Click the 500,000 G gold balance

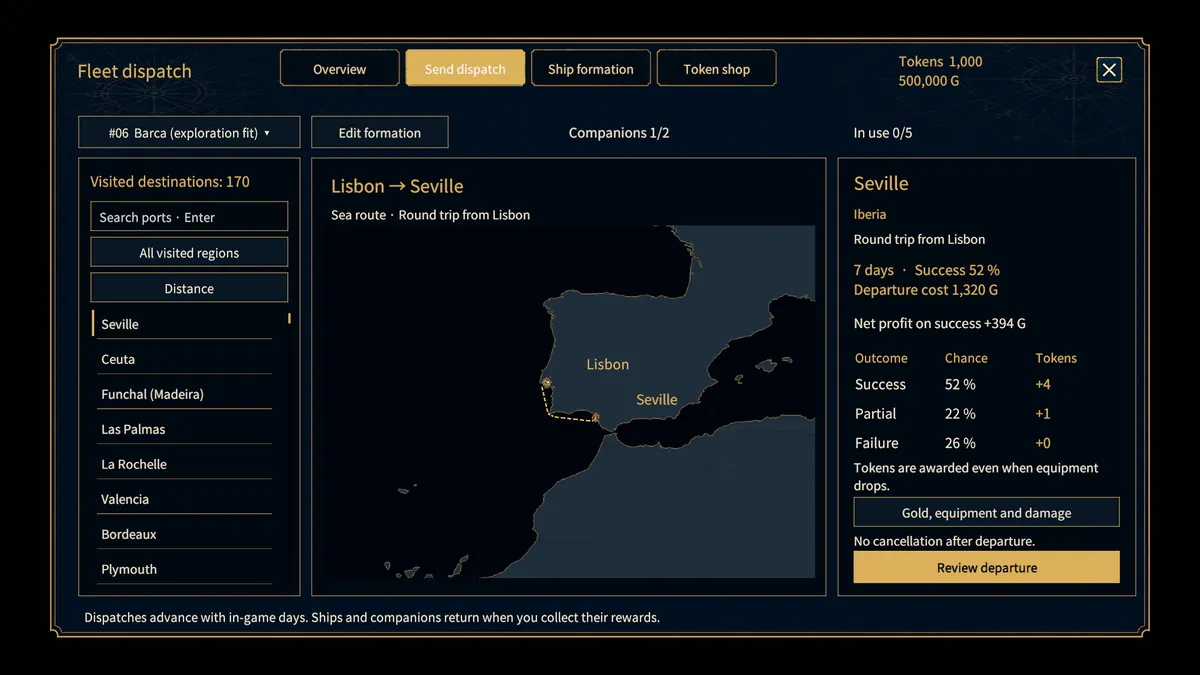tap(929, 80)
